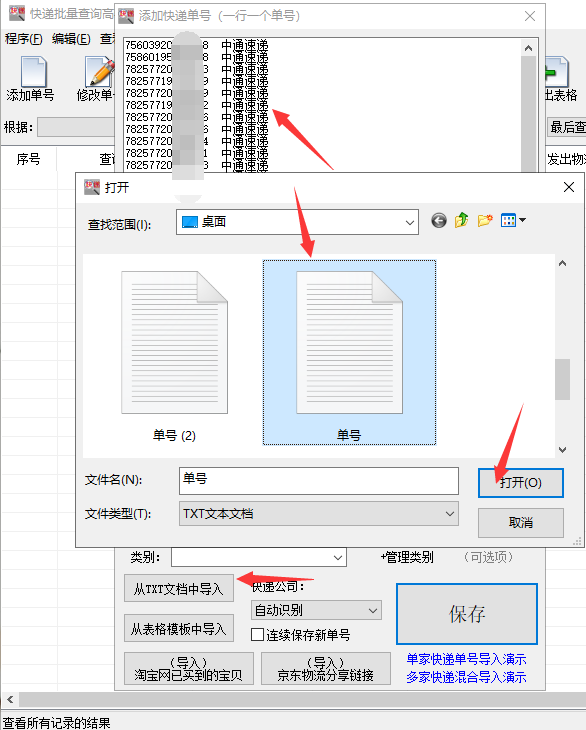Viewport: 586px width, 730px height.
Task: Click 京东物流分享链接 import button
Action: tap(325, 669)
